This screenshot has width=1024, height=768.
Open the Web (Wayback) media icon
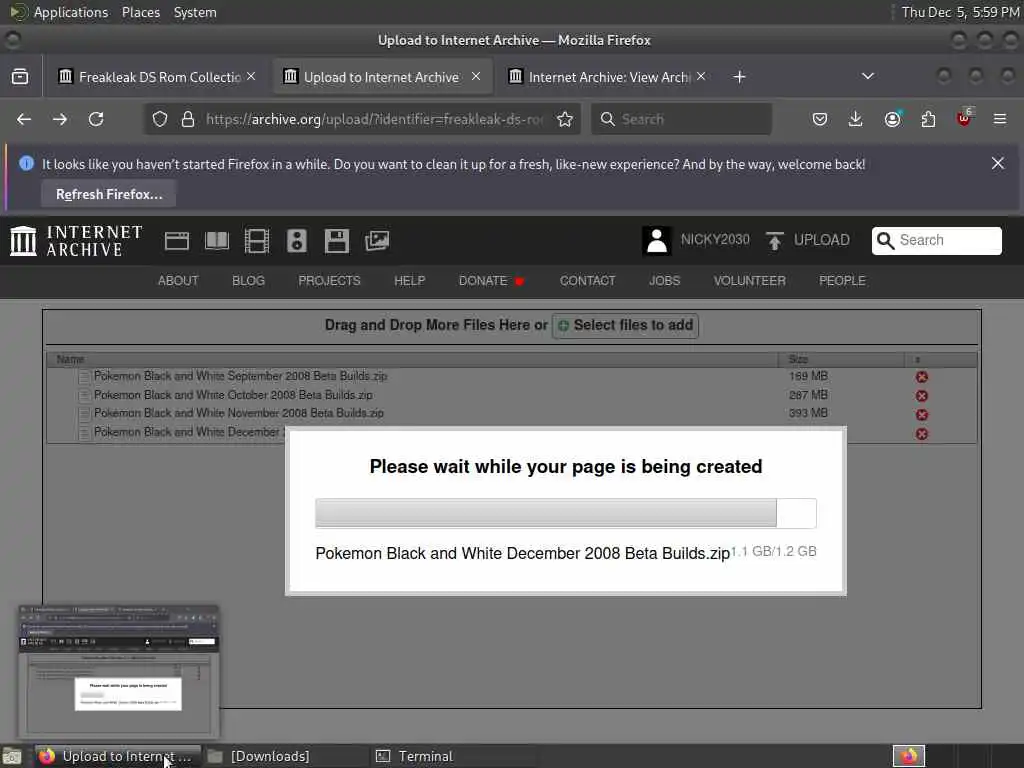(176, 241)
